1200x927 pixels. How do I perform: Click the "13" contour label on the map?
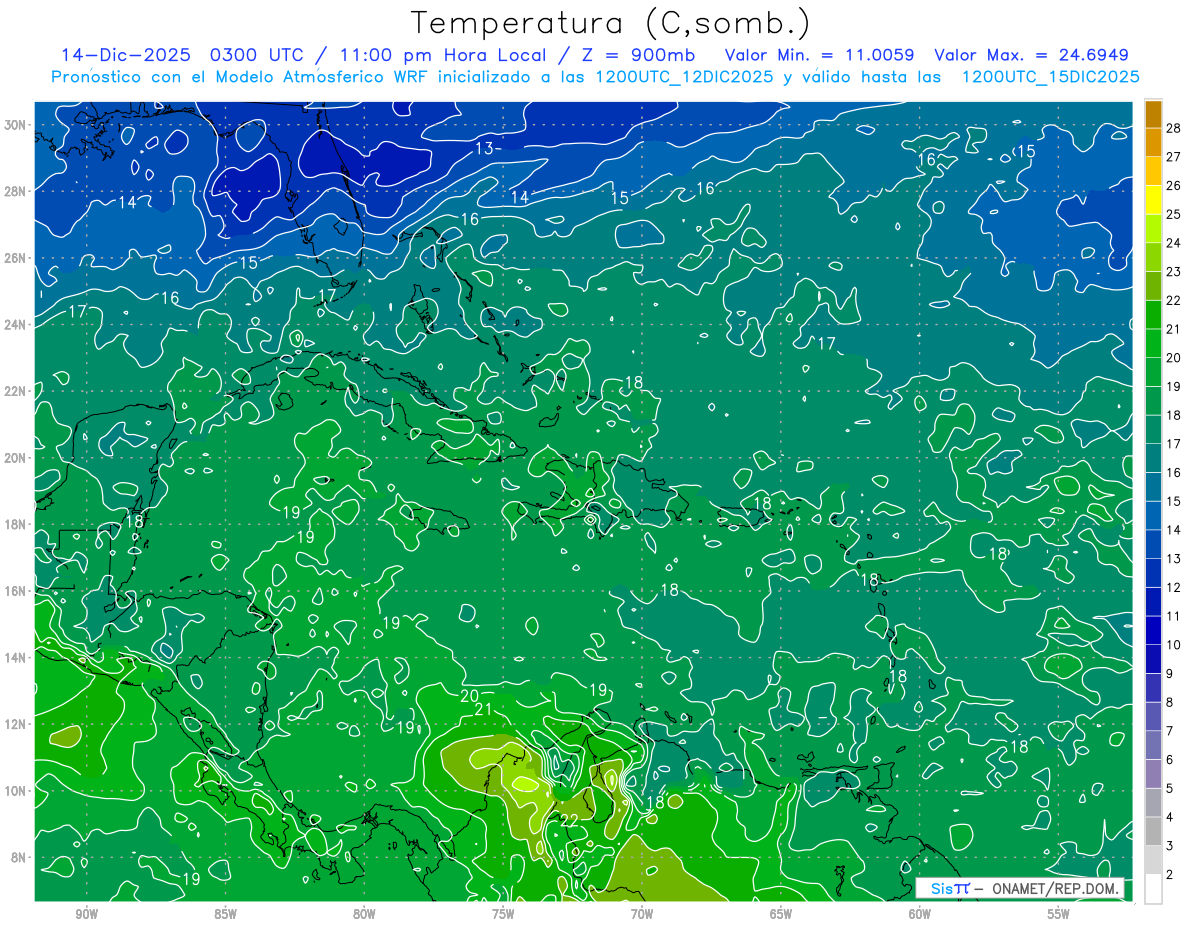pyautogui.click(x=485, y=149)
